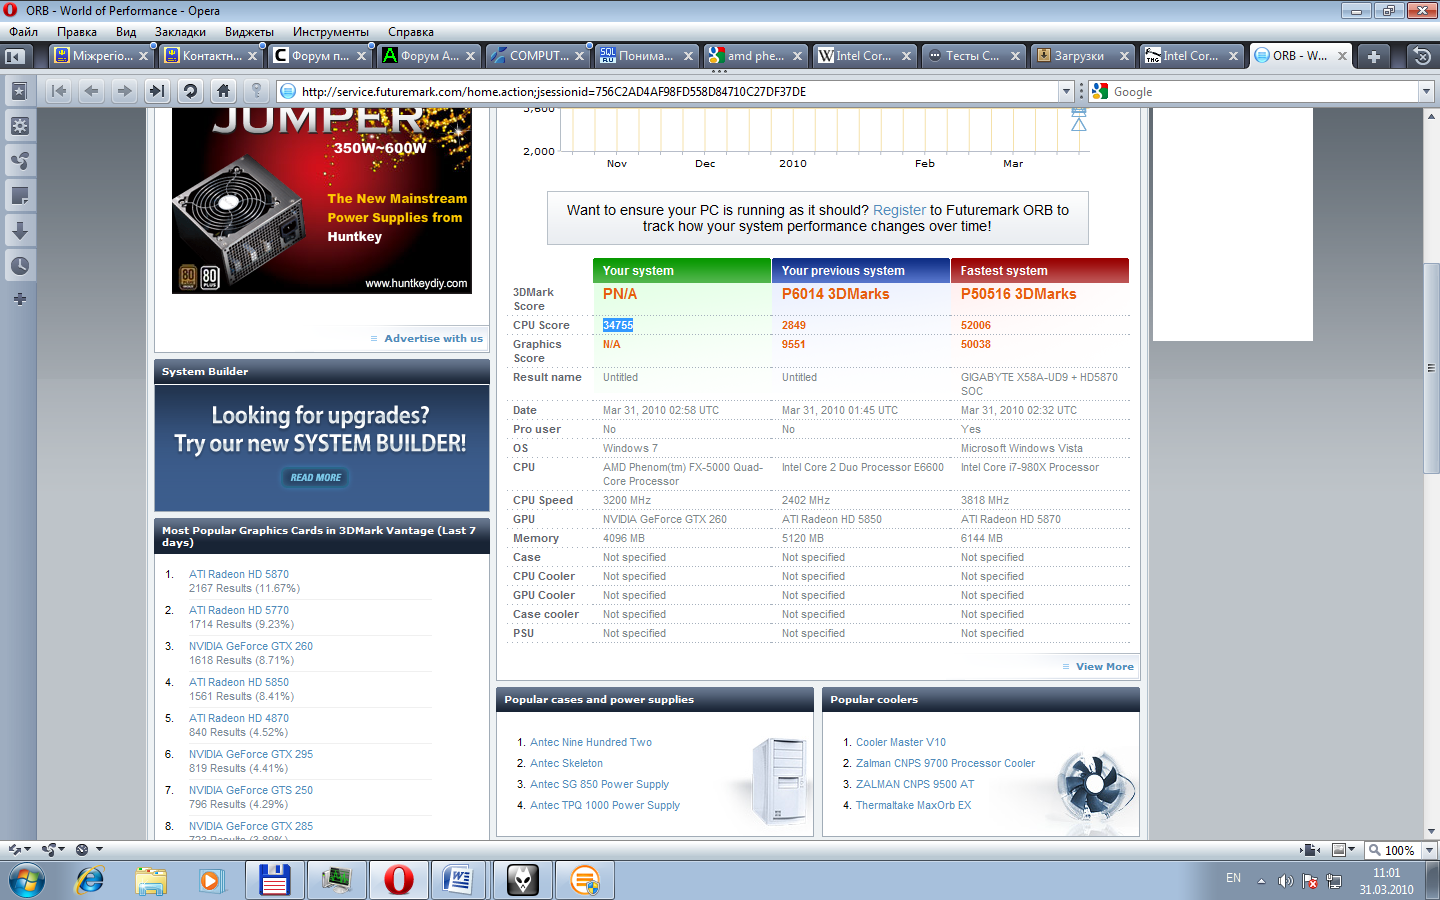Open the Правка menu
This screenshot has height=900, width=1440.
pos(77,32)
